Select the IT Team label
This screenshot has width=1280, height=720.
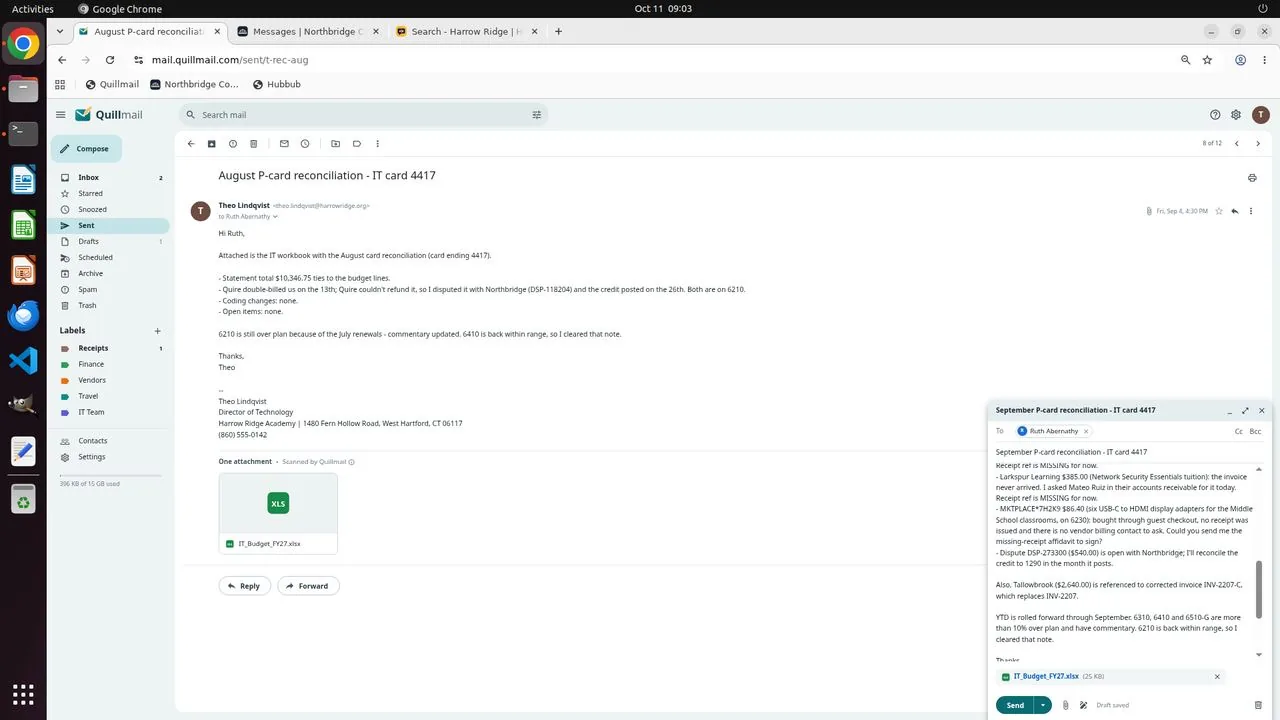click(x=110, y=412)
